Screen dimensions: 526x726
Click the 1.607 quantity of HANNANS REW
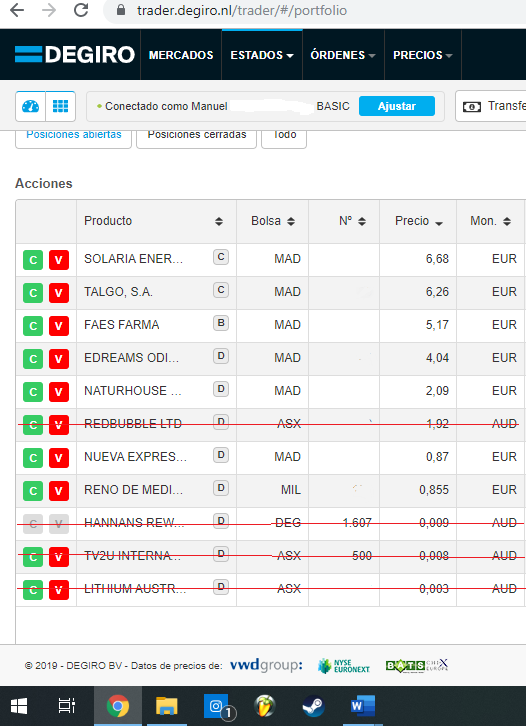pyautogui.click(x=357, y=523)
